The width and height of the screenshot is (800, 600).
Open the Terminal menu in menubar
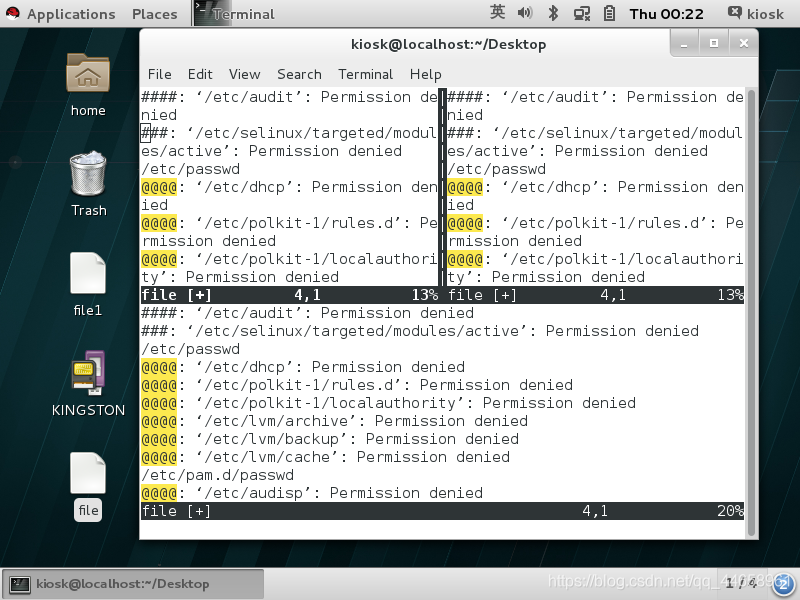(365, 74)
